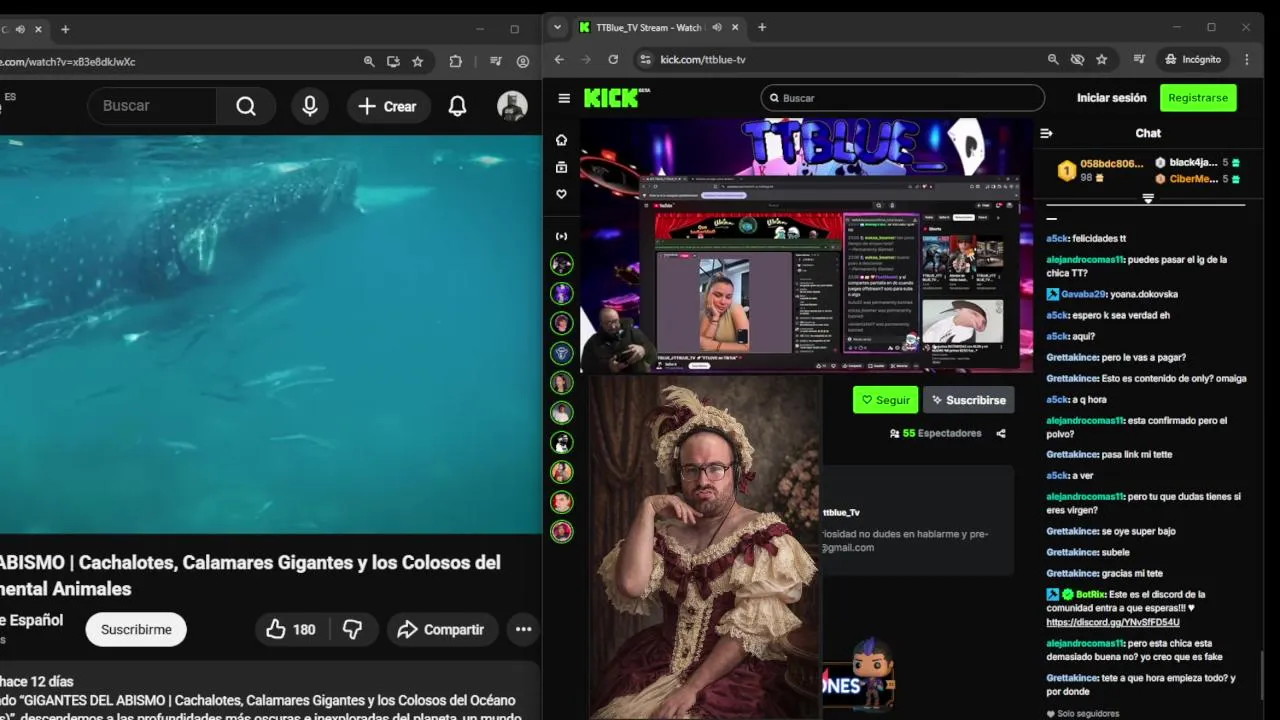Click the kick.com/ttblue-tv address bar
Viewport: 1280px width, 720px height.
point(840,59)
